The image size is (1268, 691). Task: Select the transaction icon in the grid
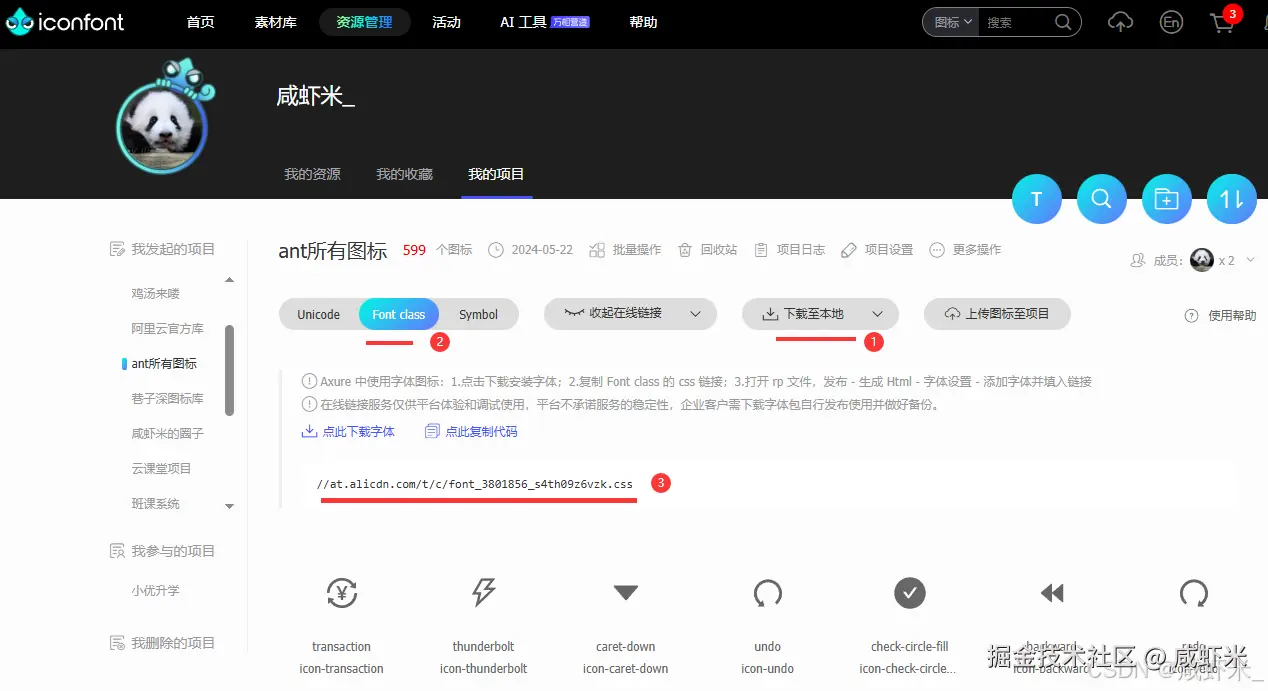[x=341, y=593]
